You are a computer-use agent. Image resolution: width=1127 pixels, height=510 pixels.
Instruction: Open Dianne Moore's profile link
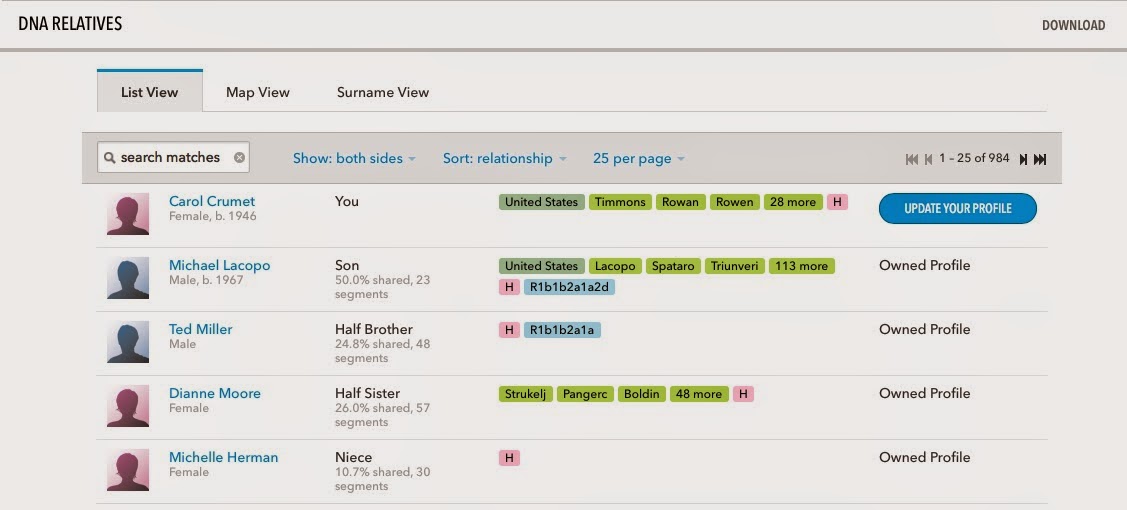click(x=214, y=393)
